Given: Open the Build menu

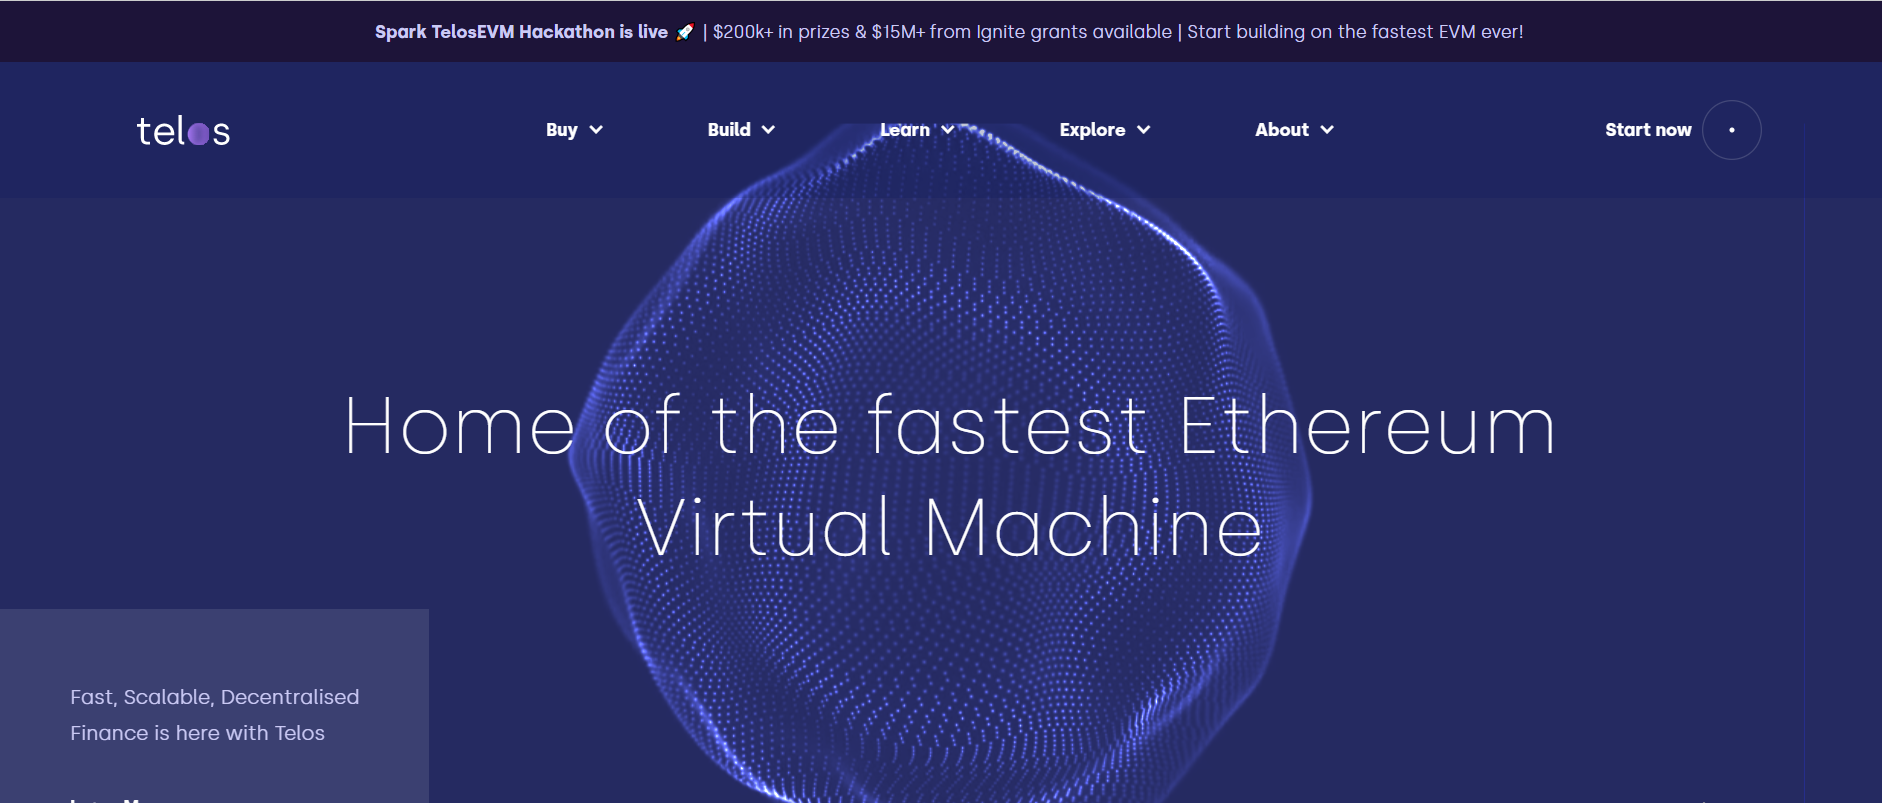Looking at the screenshot, I should pyautogui.click(x=729, y=130).
